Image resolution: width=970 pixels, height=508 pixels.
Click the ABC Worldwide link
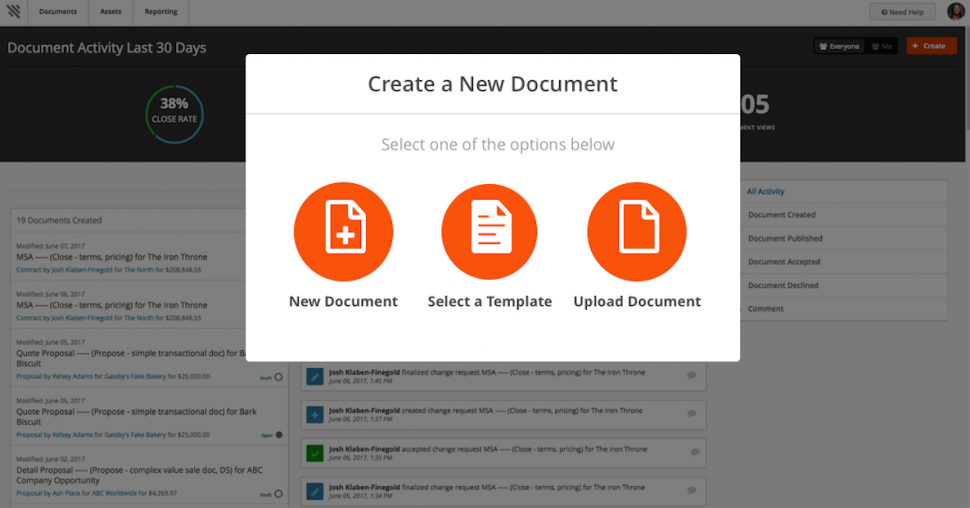coord(114,494)
